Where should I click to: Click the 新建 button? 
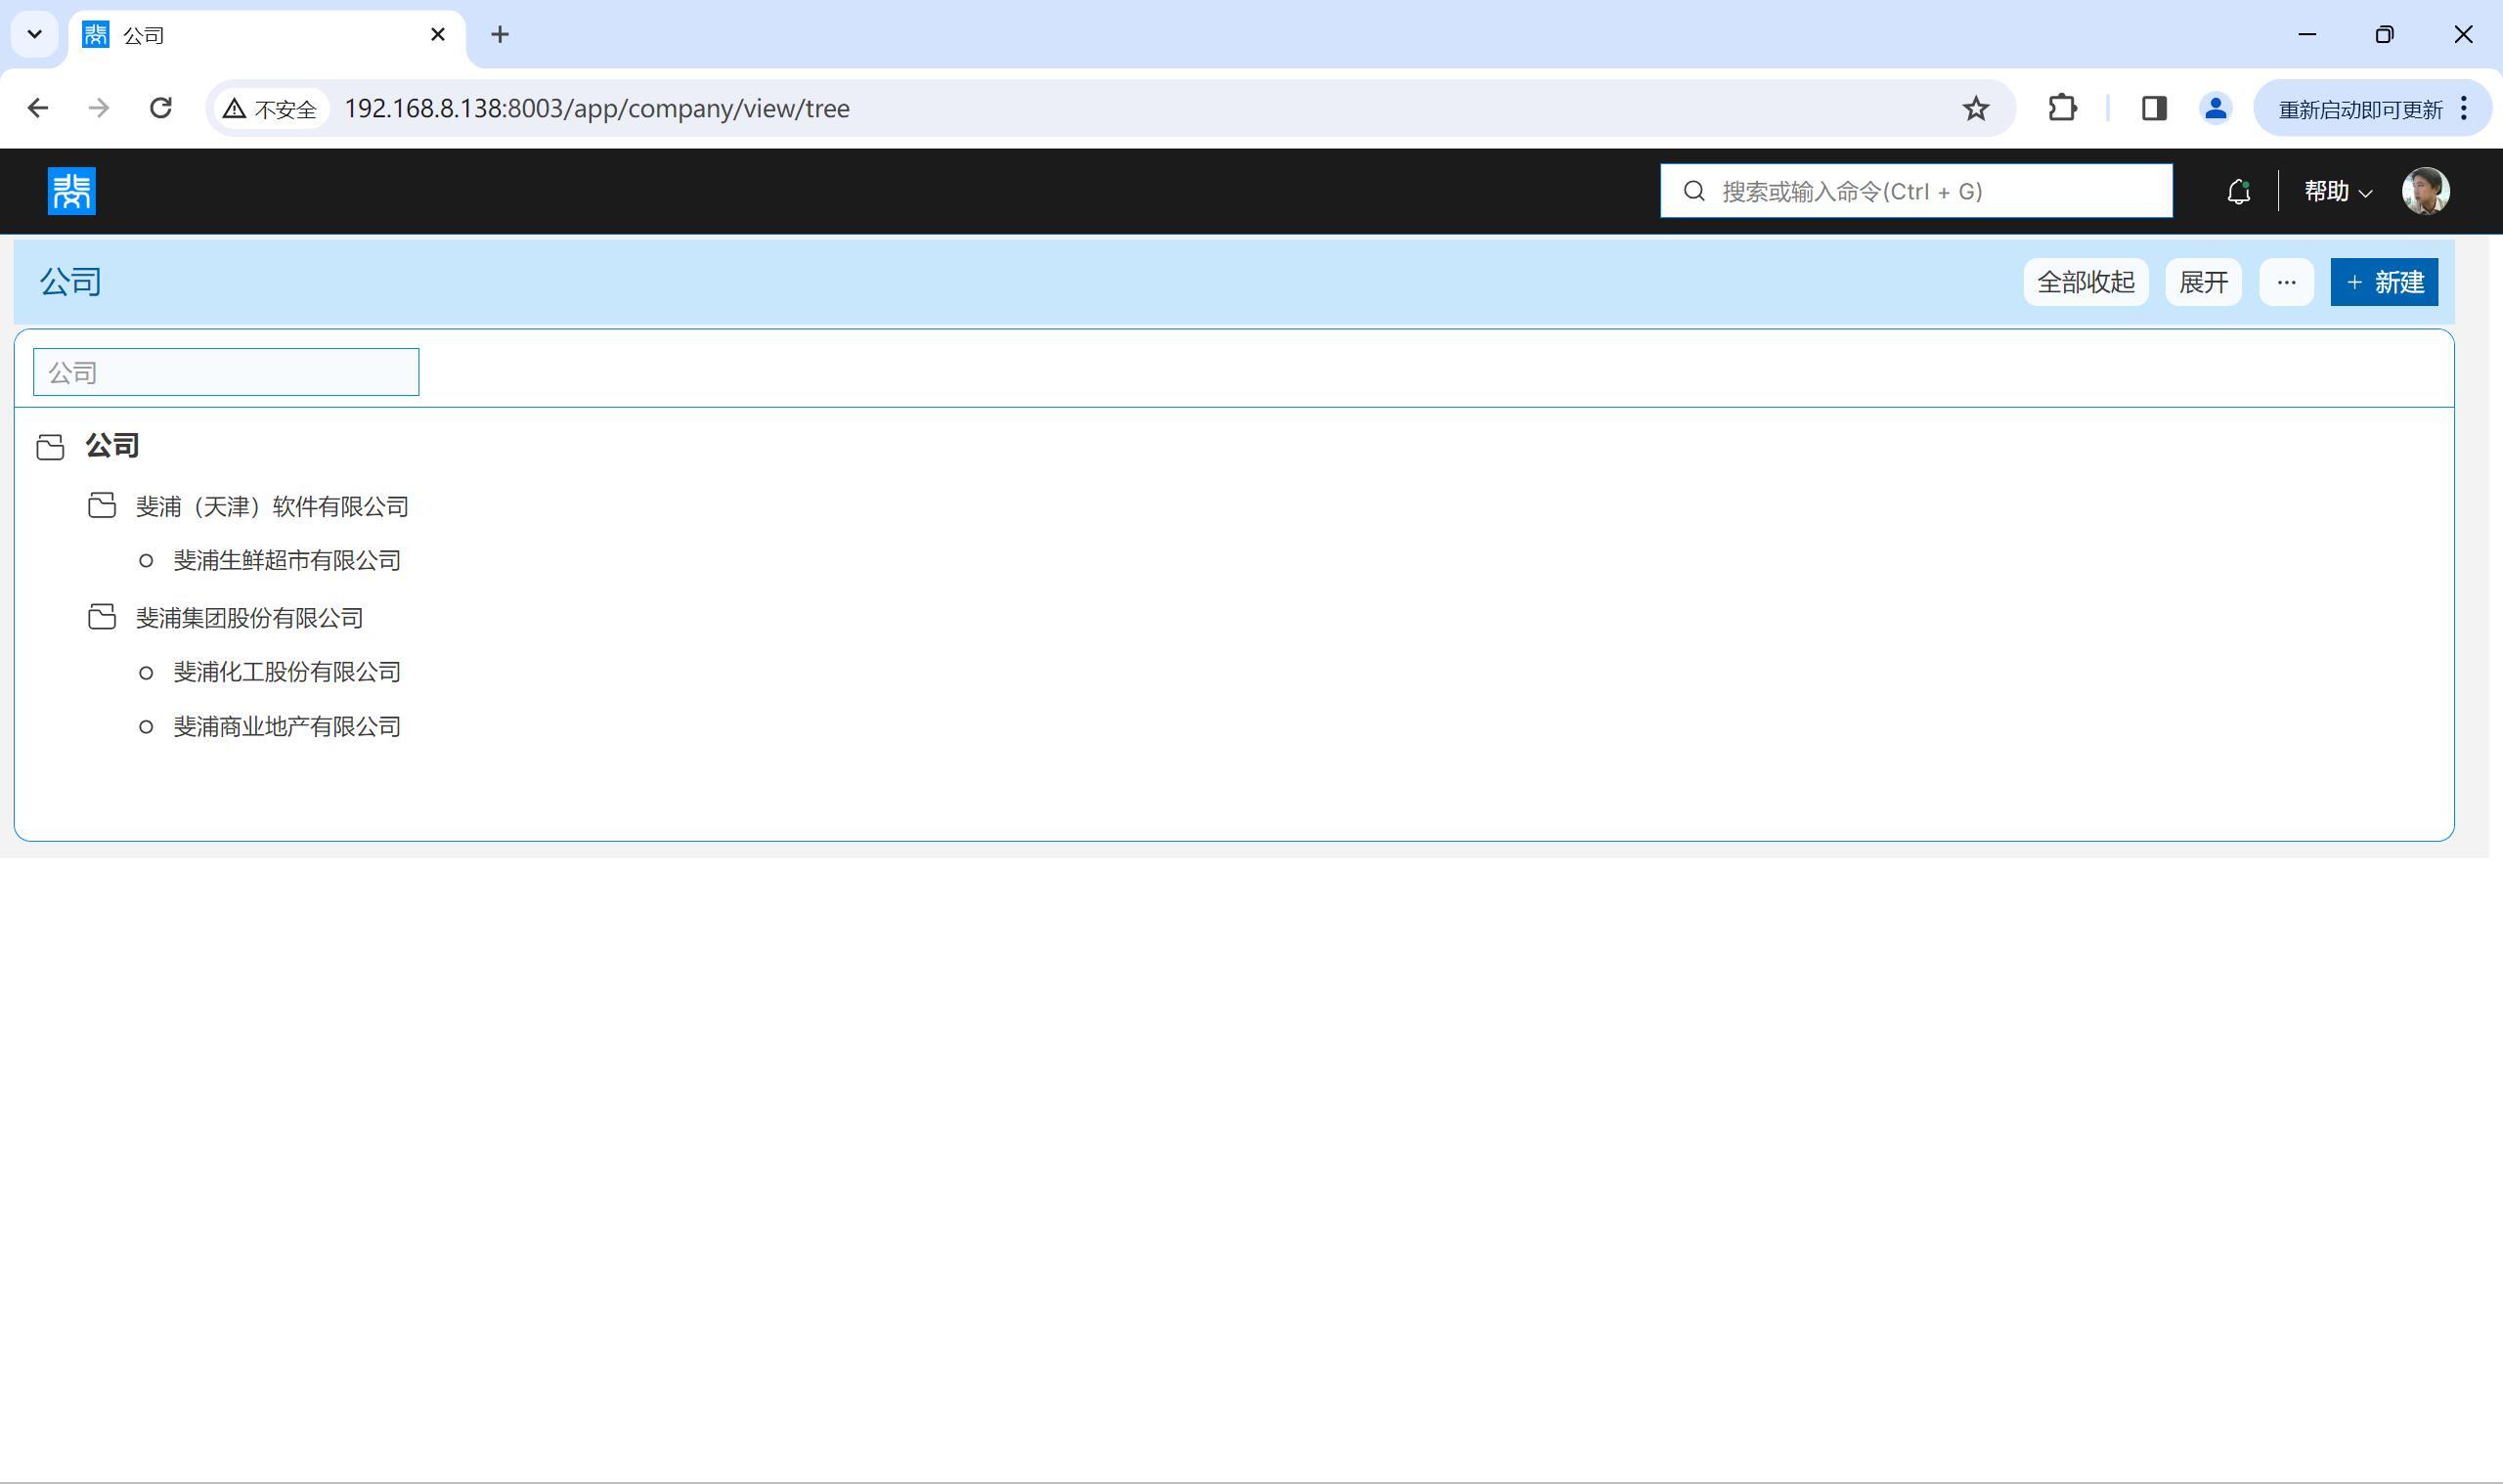(x=2383, y=282)
